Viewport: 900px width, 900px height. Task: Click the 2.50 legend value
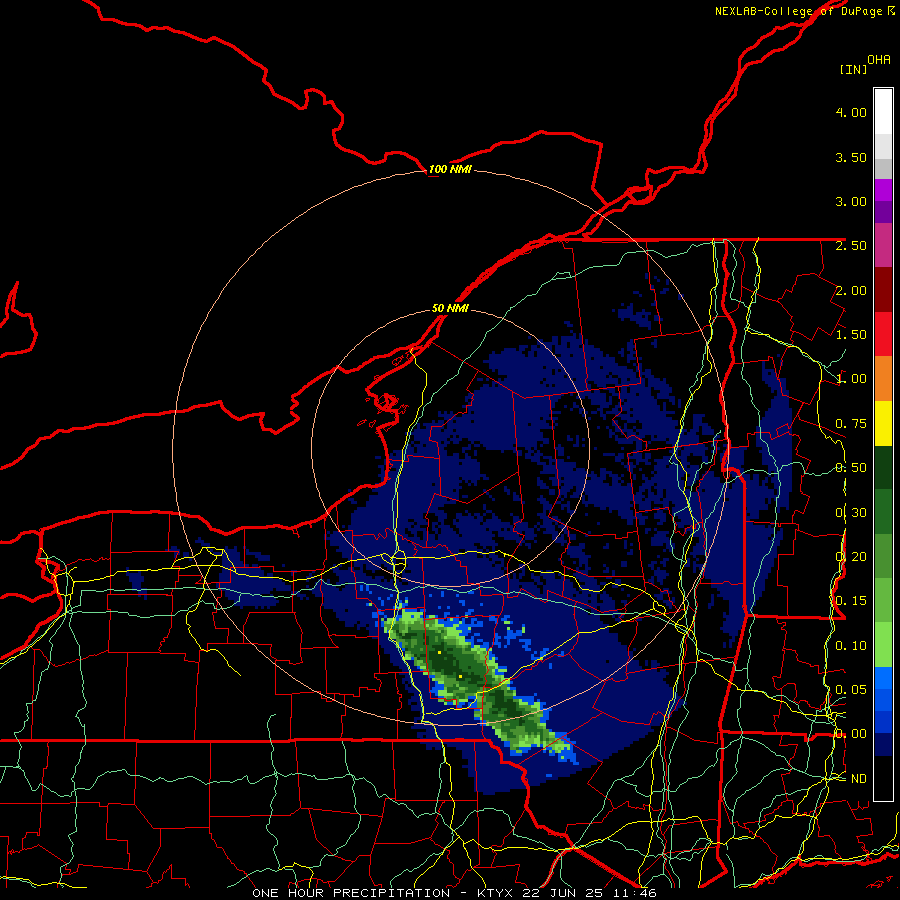point(851,246)
